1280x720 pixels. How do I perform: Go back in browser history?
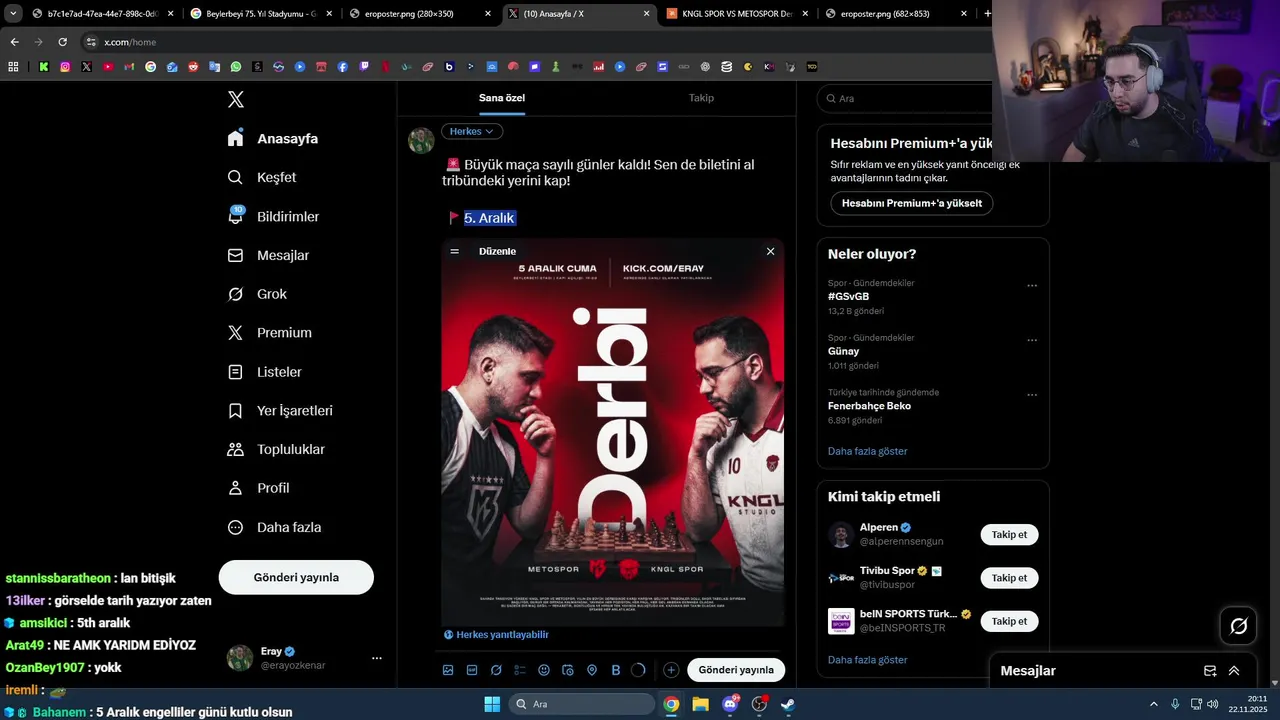[x=14, y=42]
